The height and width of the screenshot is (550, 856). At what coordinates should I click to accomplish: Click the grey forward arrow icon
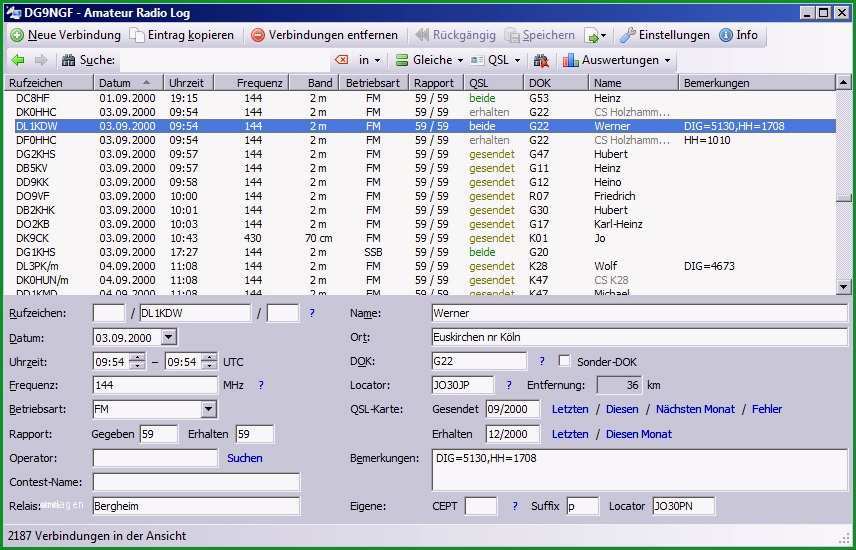tap(41, 60)
